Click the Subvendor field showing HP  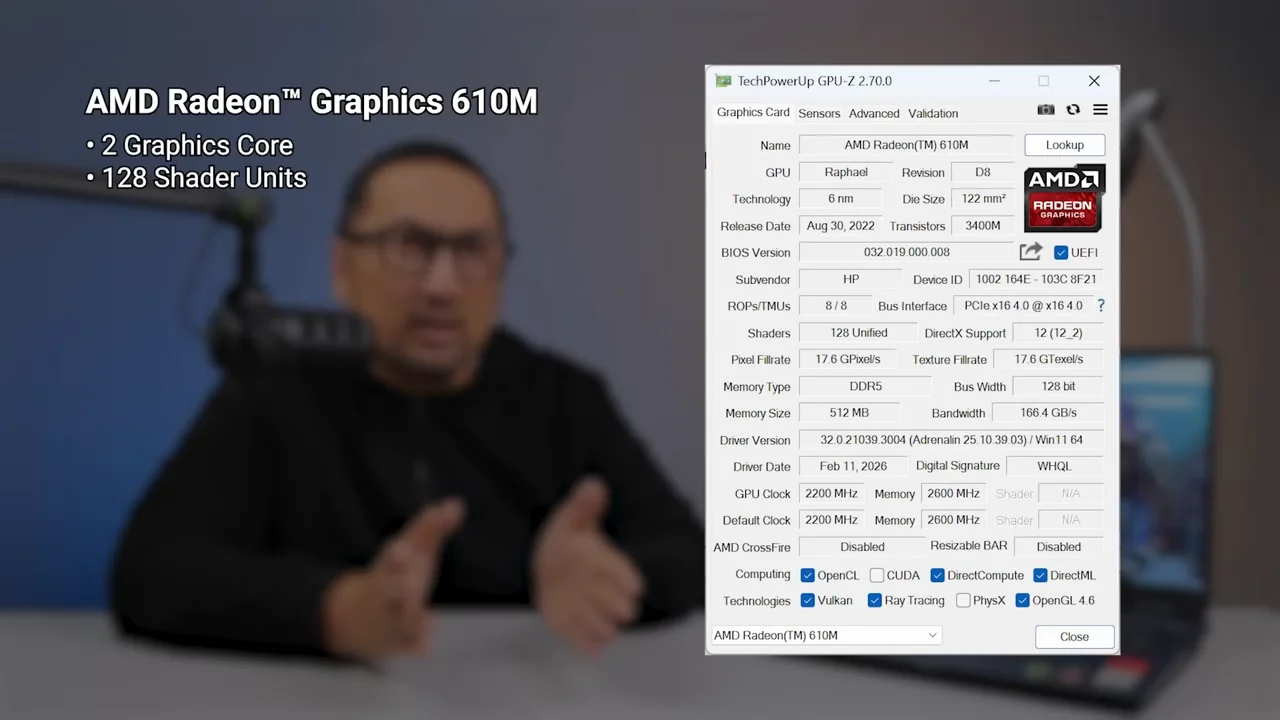851,279
